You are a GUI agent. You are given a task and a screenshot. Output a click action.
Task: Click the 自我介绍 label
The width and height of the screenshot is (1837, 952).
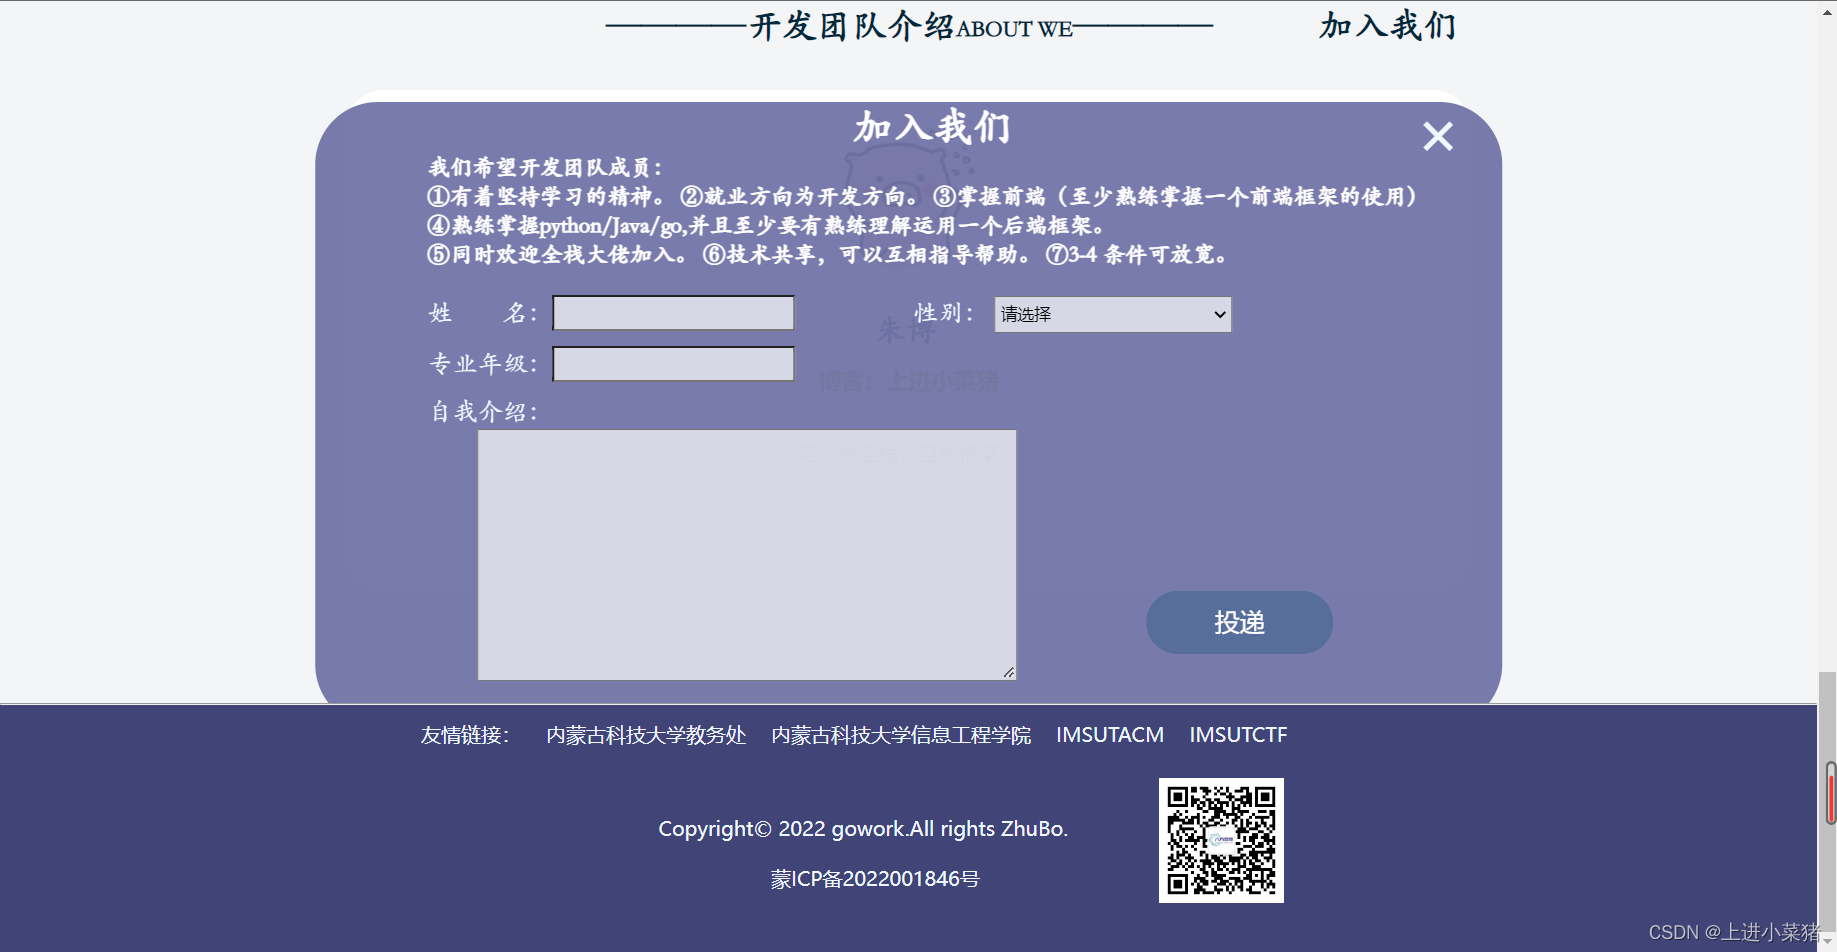484,412
